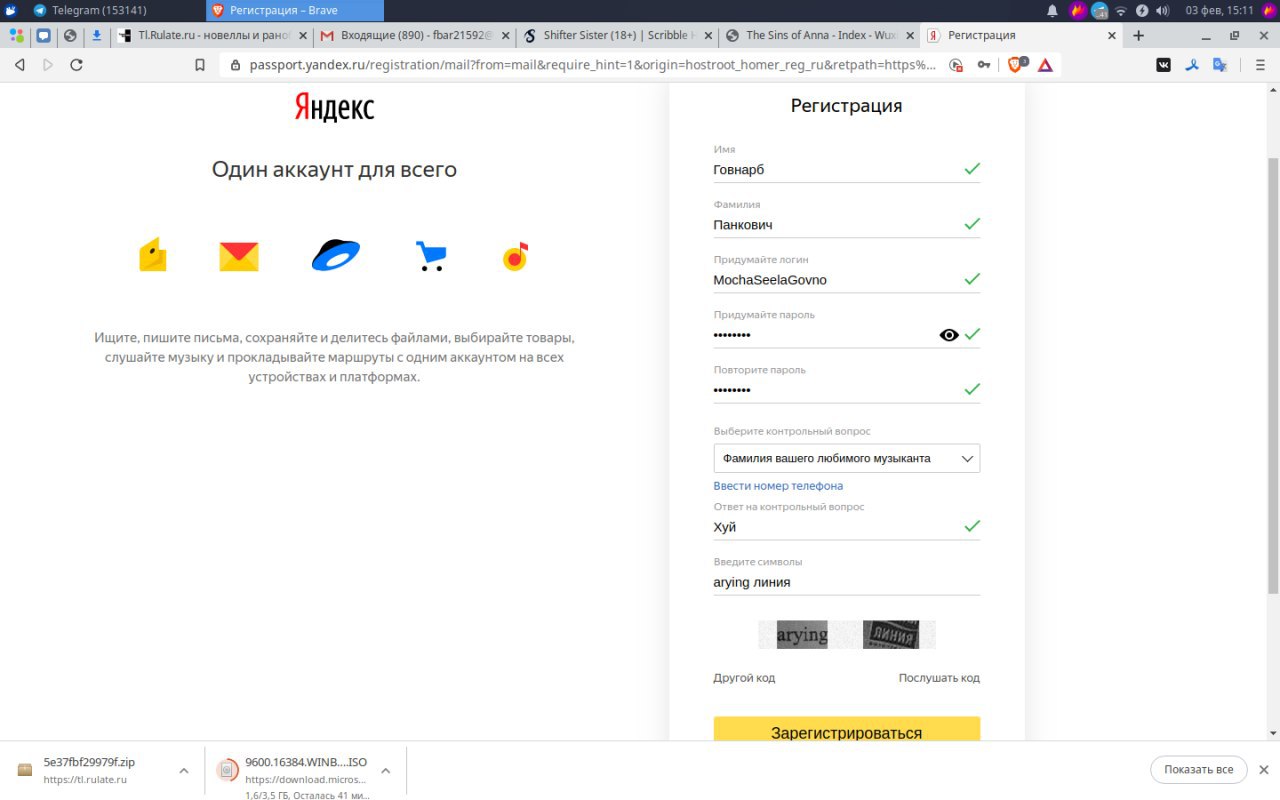Close the downloads bar
The width and height of the screenshot is (1280, 800).
click(1264, 769)
